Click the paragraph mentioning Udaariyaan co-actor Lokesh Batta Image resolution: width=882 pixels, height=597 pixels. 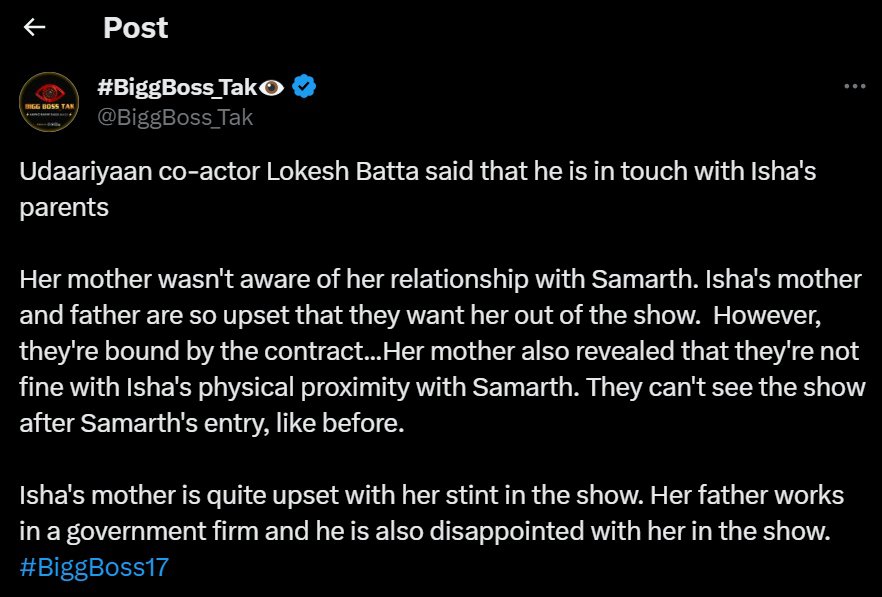pos(417,189)
